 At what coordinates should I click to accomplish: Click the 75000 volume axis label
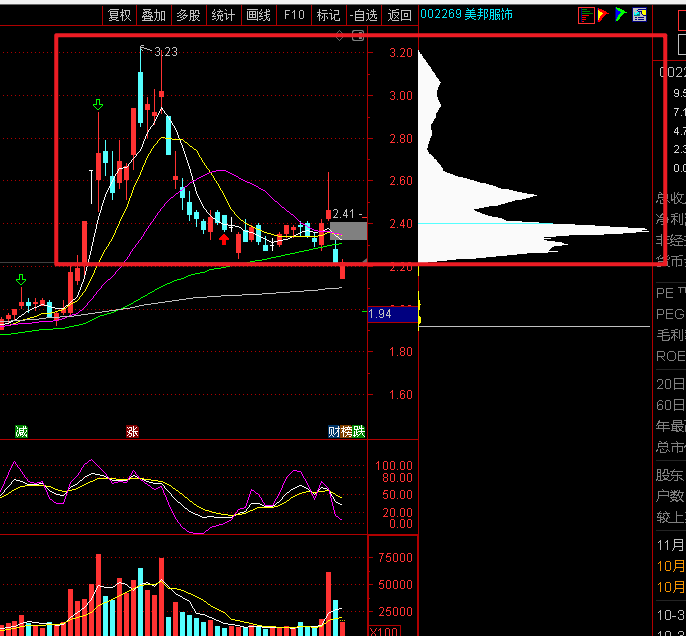pos(396,557)
